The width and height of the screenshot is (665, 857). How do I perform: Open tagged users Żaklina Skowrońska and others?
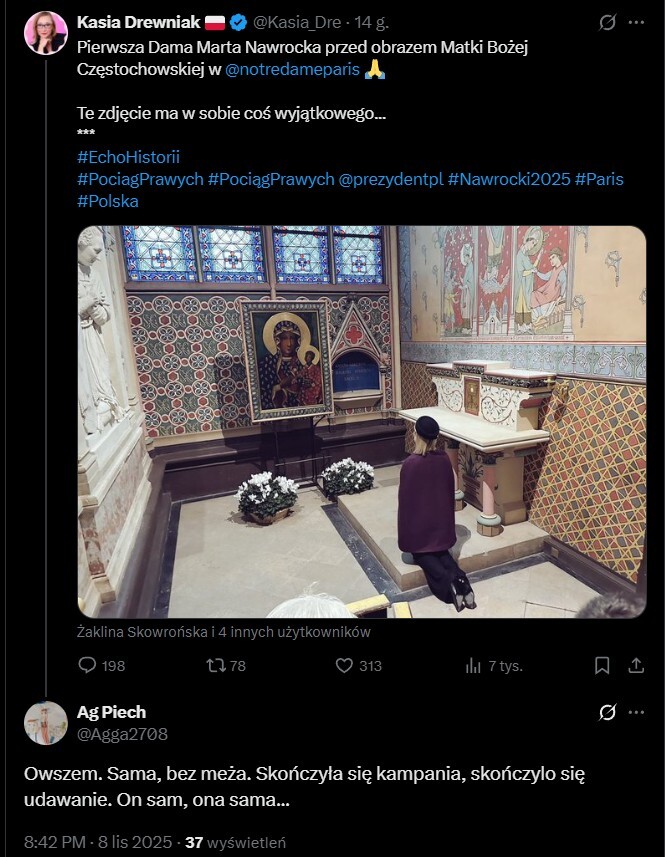point(223,632)
